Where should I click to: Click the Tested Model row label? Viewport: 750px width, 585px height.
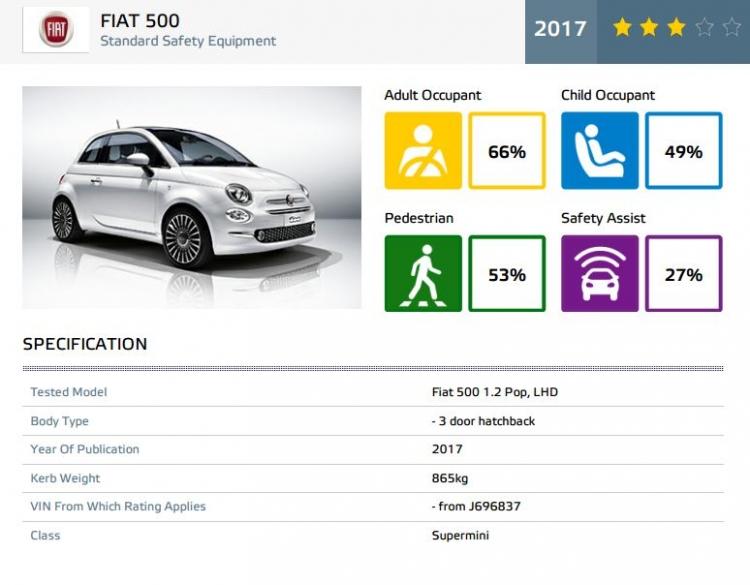tap(69, 392)
